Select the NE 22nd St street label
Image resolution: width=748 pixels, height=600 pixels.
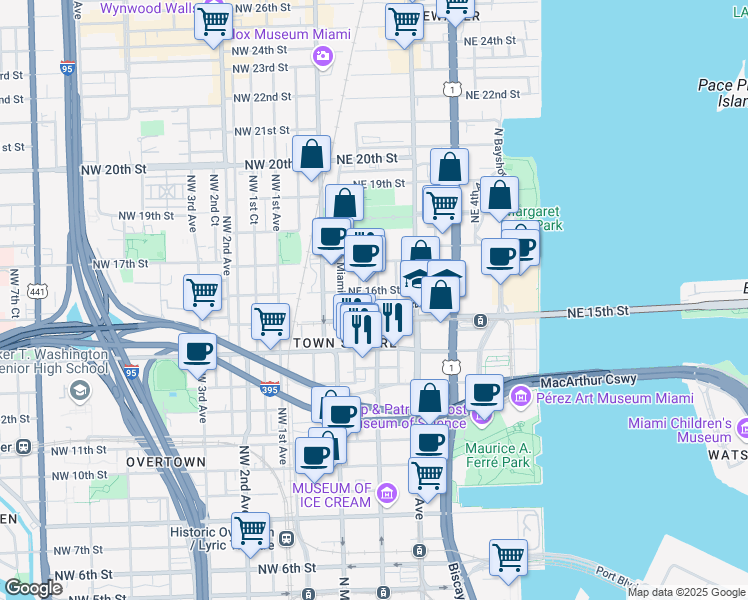493,94
